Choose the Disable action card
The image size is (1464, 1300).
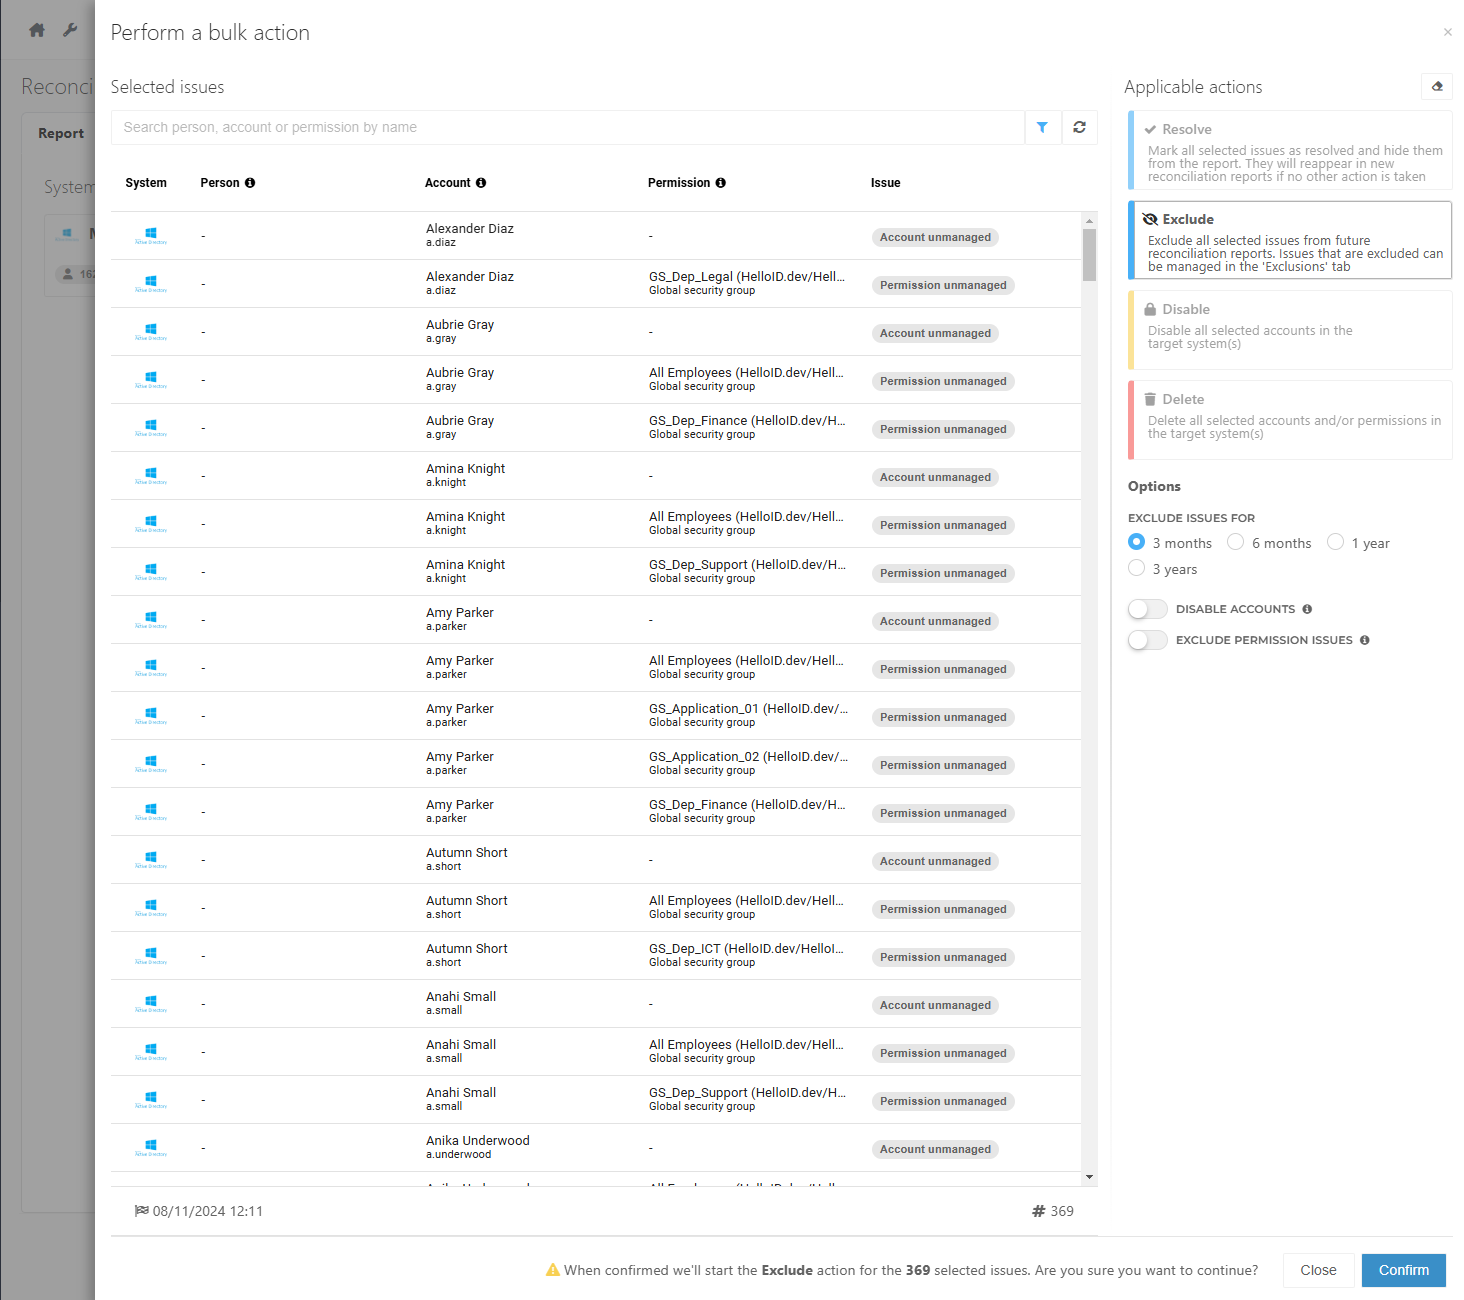pyautogui.click(x=1290, y=330)
